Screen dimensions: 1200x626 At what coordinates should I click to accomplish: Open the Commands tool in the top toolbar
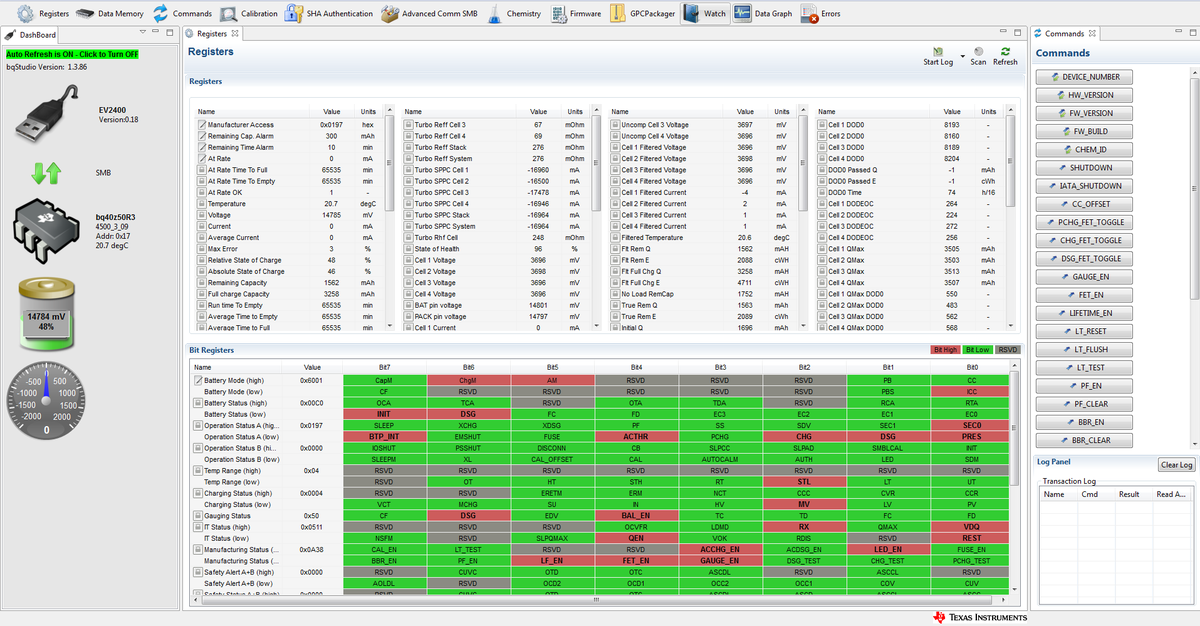181,14
